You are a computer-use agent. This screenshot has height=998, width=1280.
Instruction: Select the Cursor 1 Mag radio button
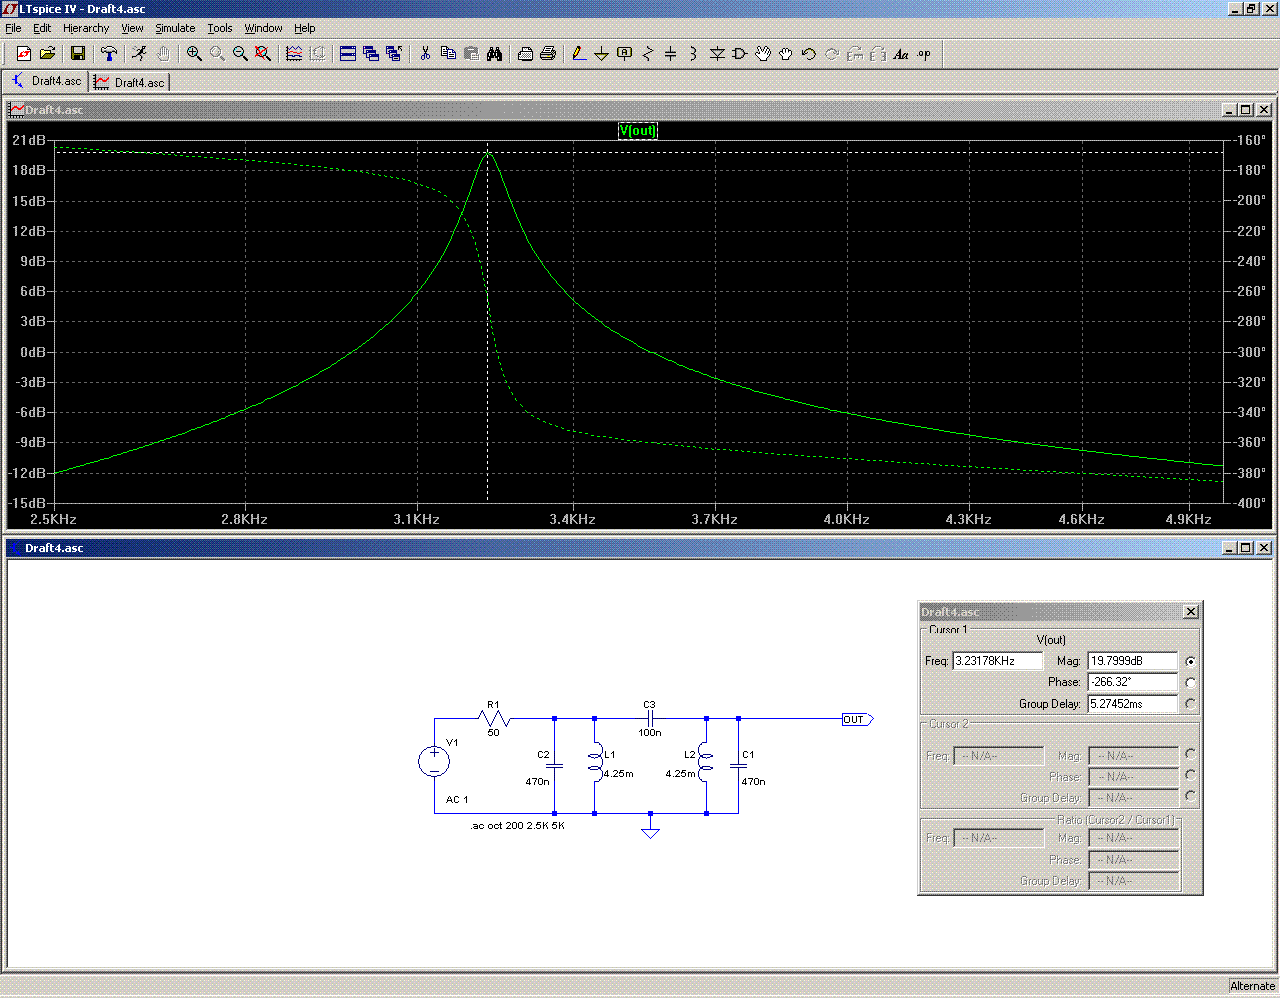[x=1190, y=661]
